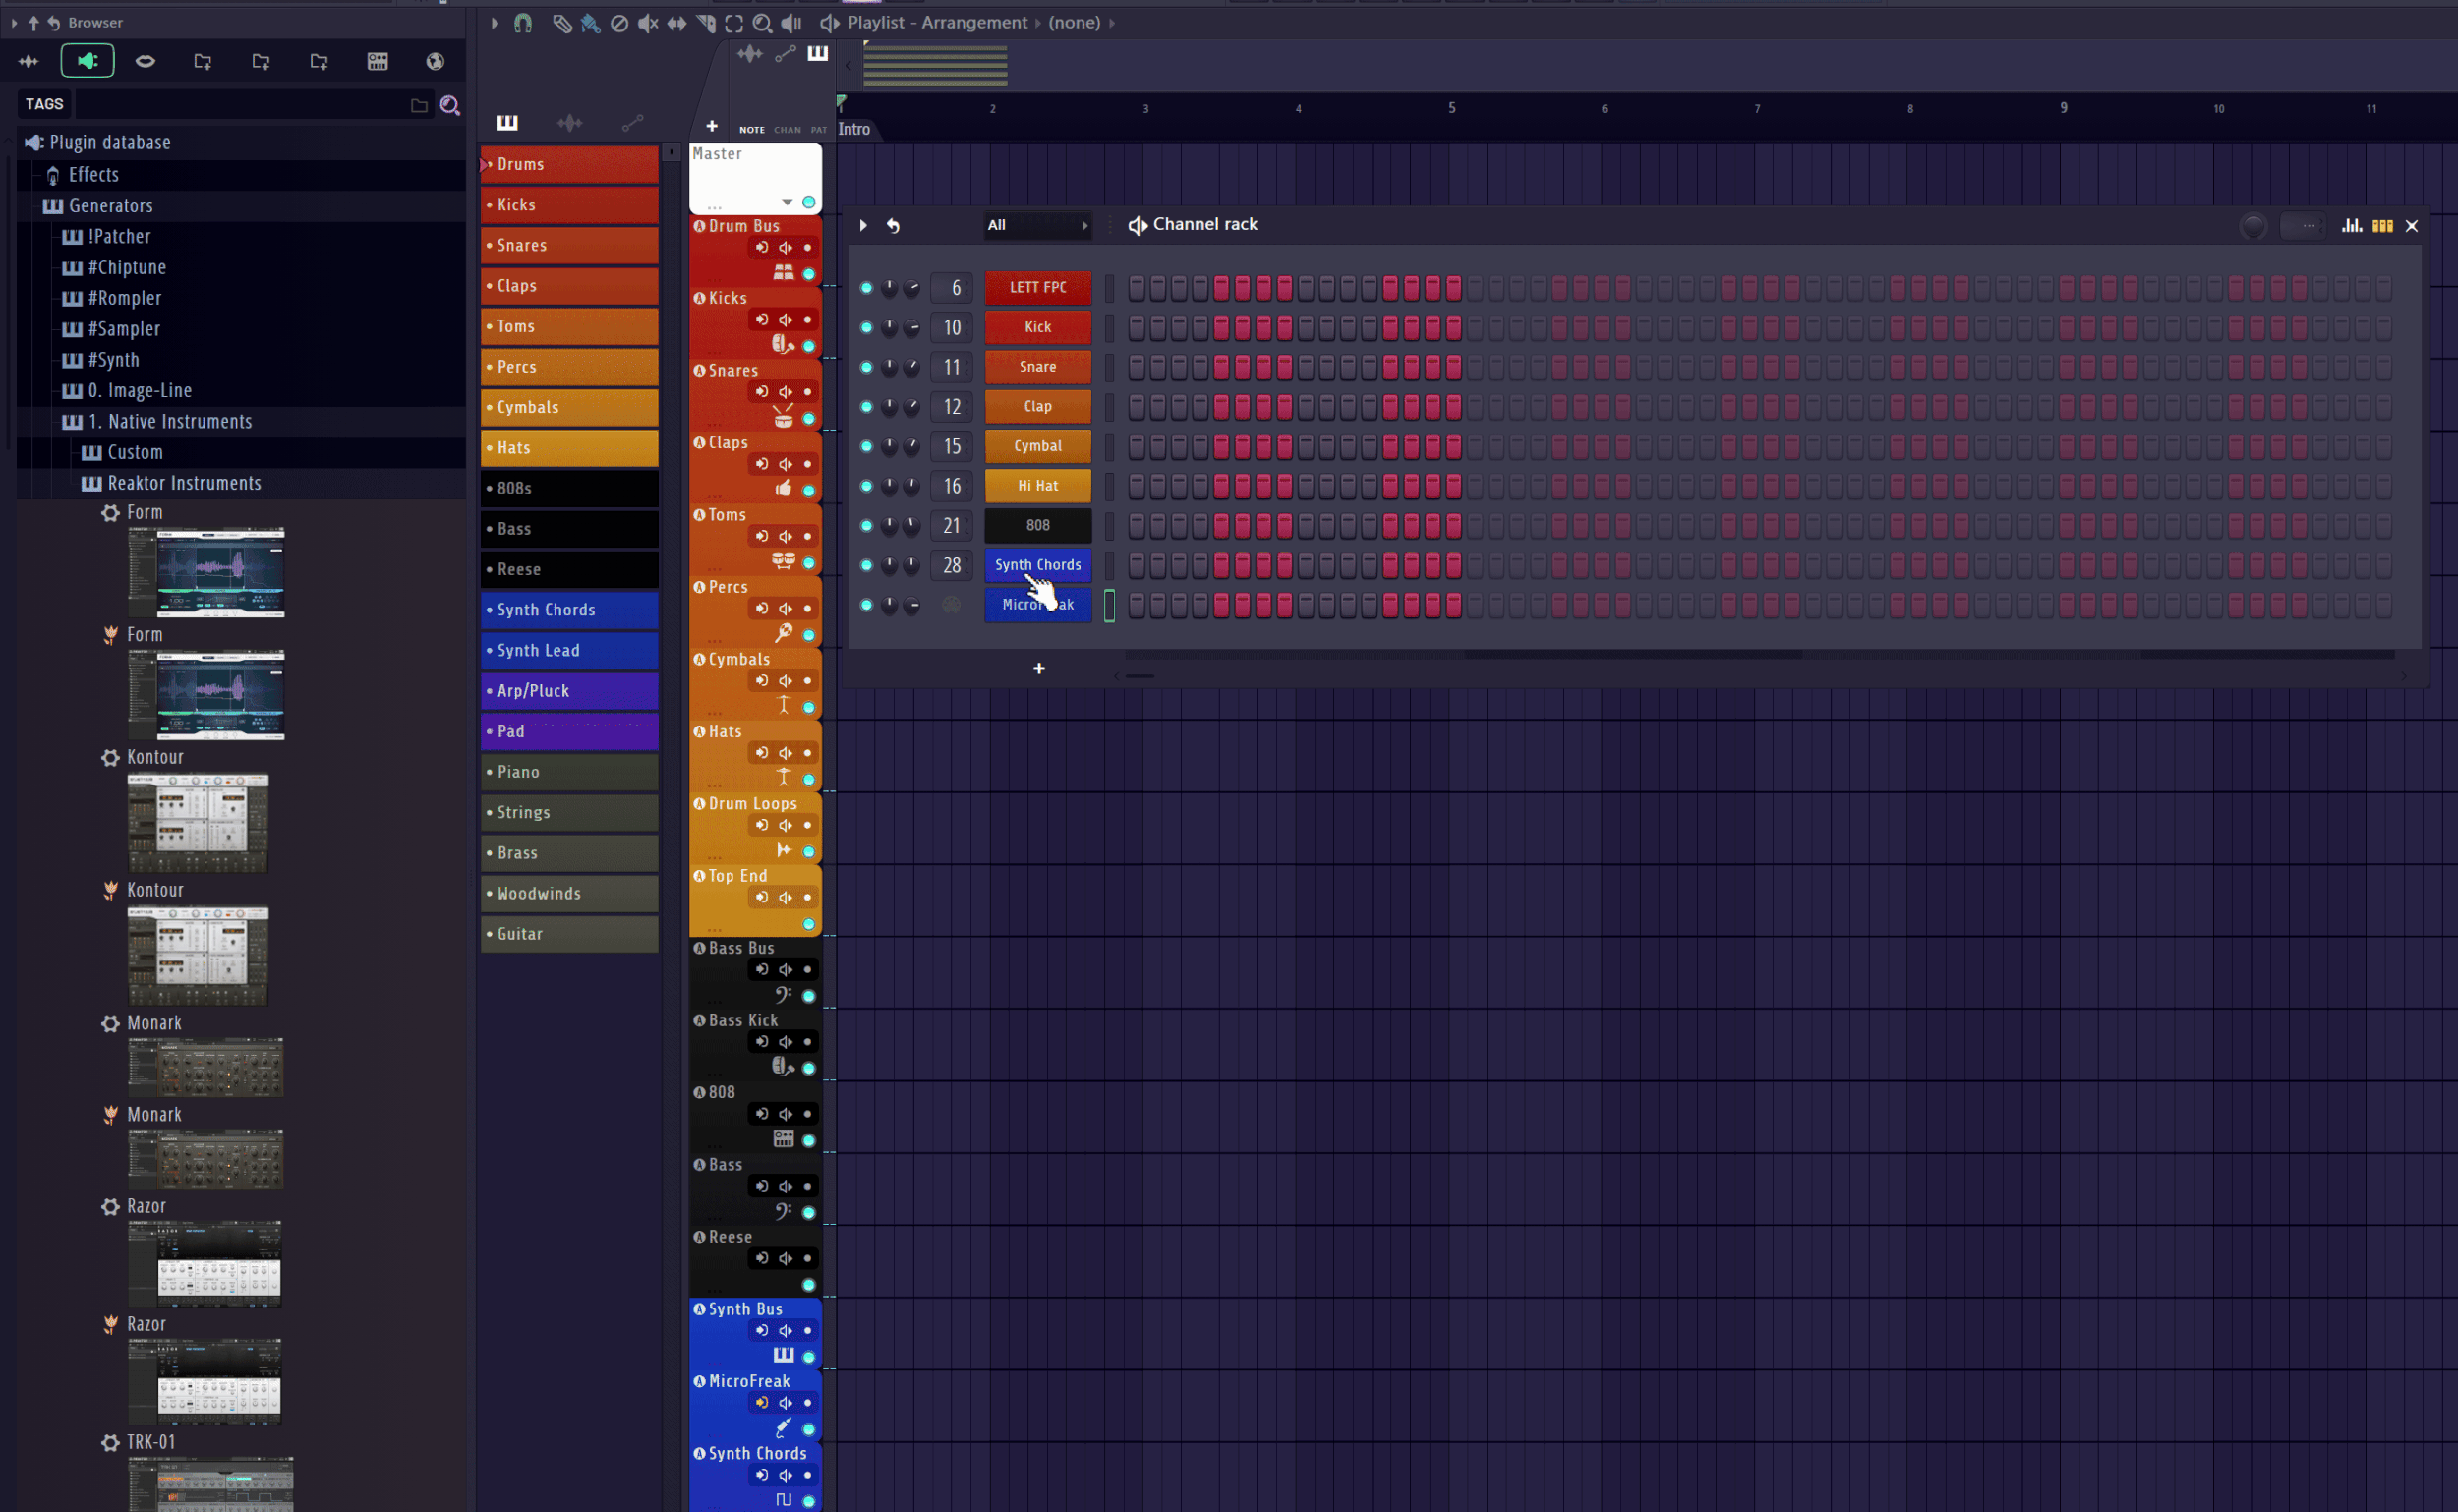Click the mixer track number 28 box
The width and height of the screenshot is (2458, 1512).
[952, 565]
